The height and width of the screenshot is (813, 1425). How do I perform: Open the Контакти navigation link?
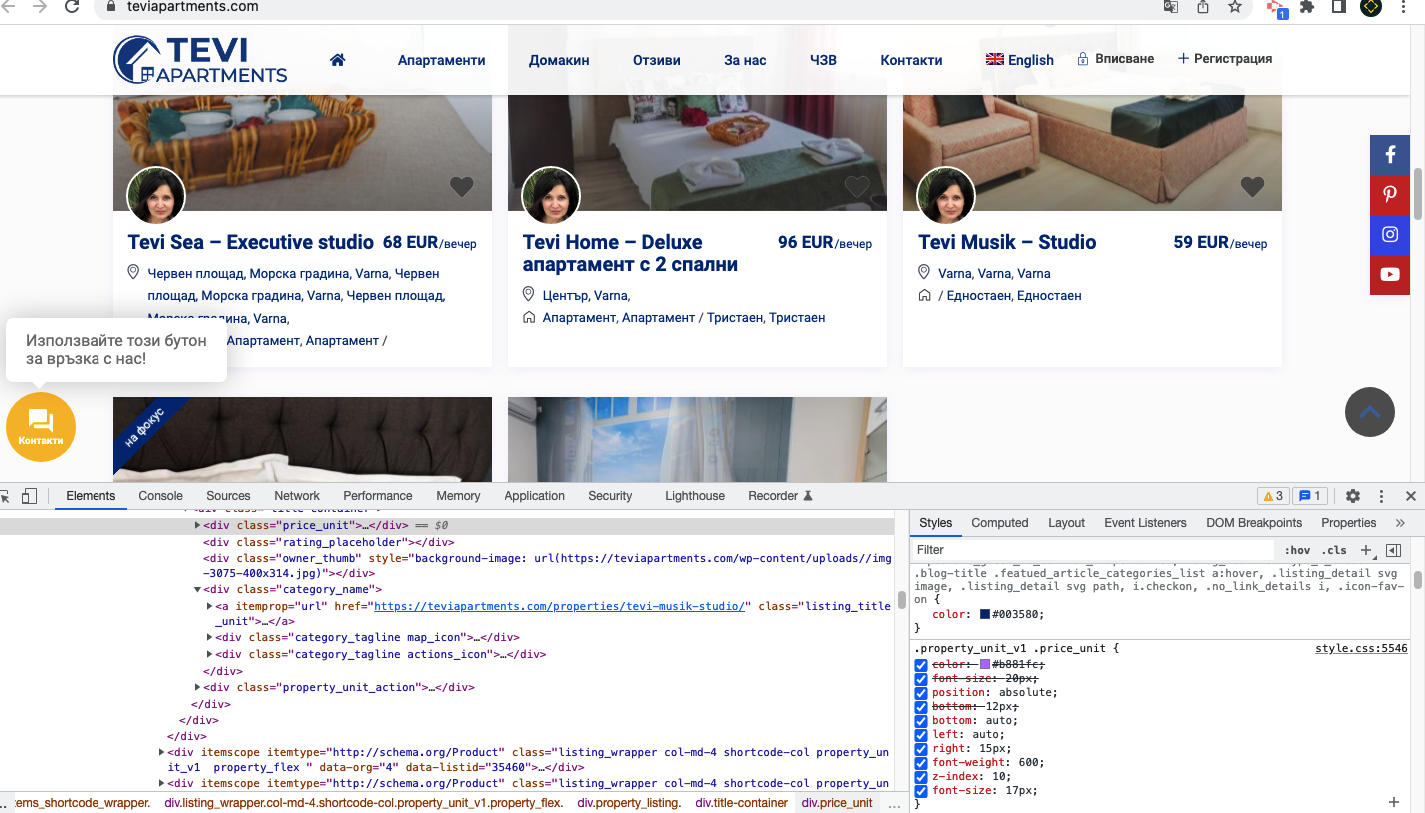click(911, 60)
